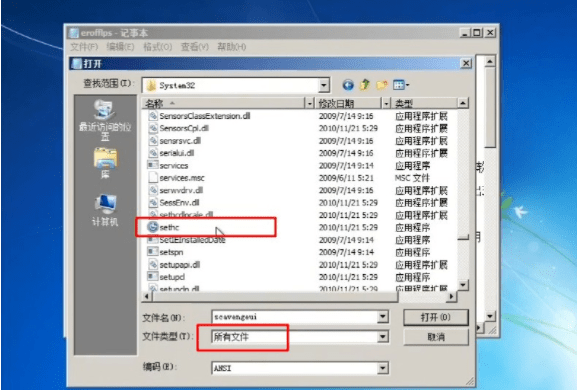Image resolution: width=579 pixels, height=390 pixels.
Task: Open Libraries in left sidebar
Action: coord(105,163)
